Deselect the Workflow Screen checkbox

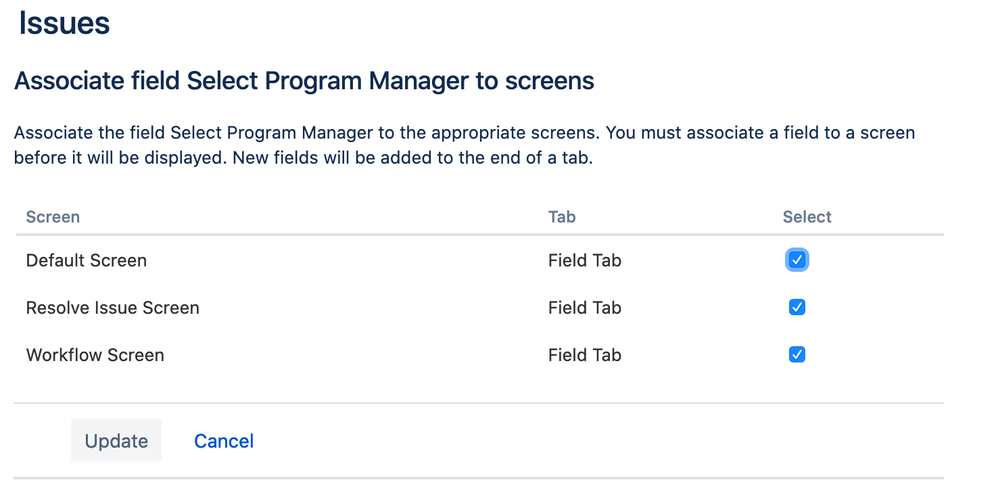pos(797,354)
